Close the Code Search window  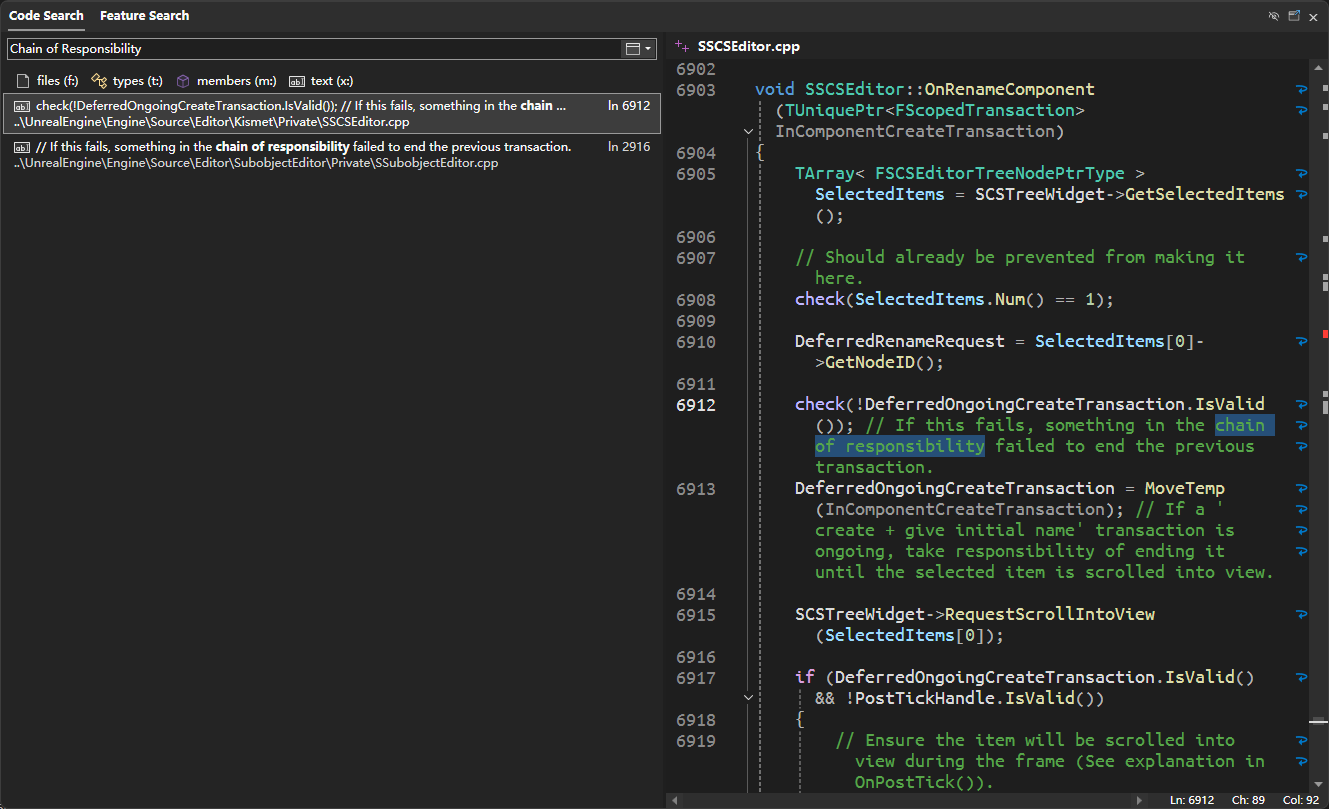click(1314, 16)
